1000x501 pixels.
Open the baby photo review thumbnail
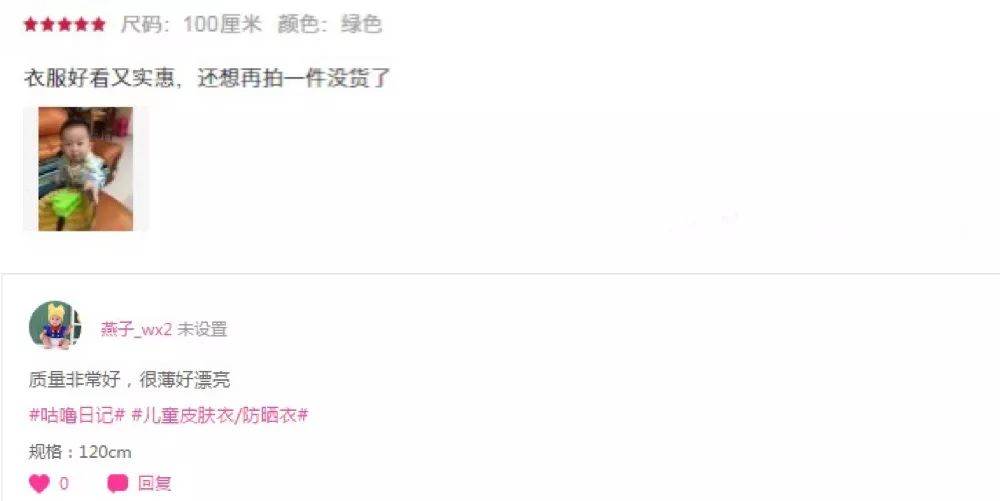coord(85,169)
